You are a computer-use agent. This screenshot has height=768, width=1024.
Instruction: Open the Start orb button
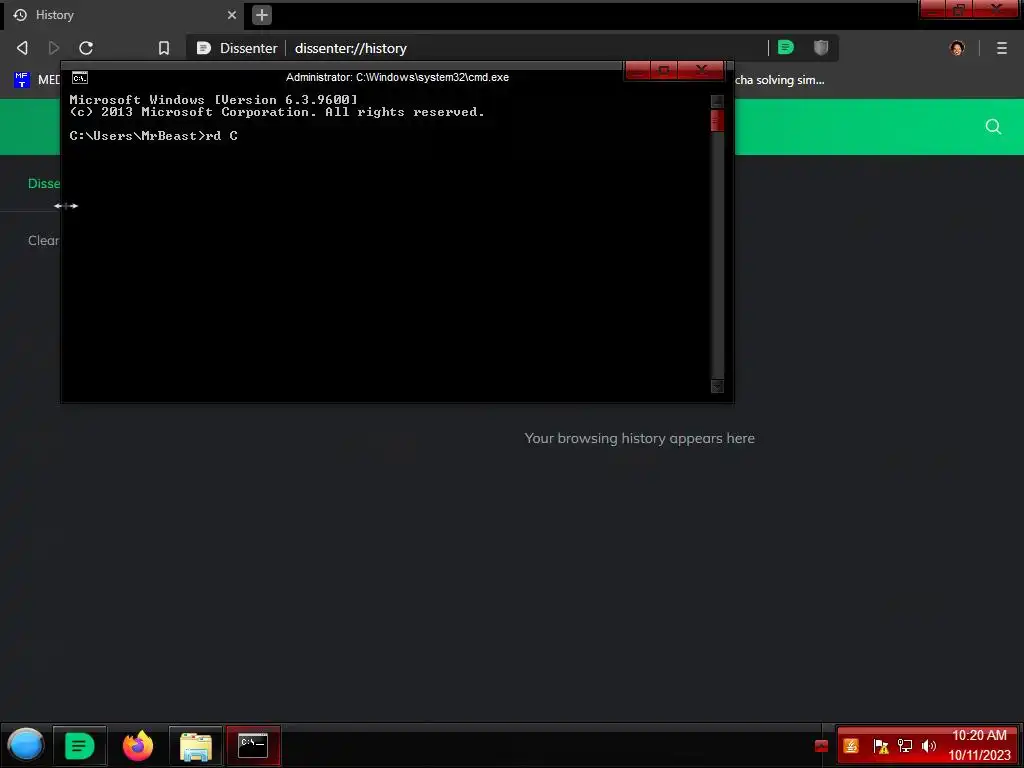tap(25, 745)
